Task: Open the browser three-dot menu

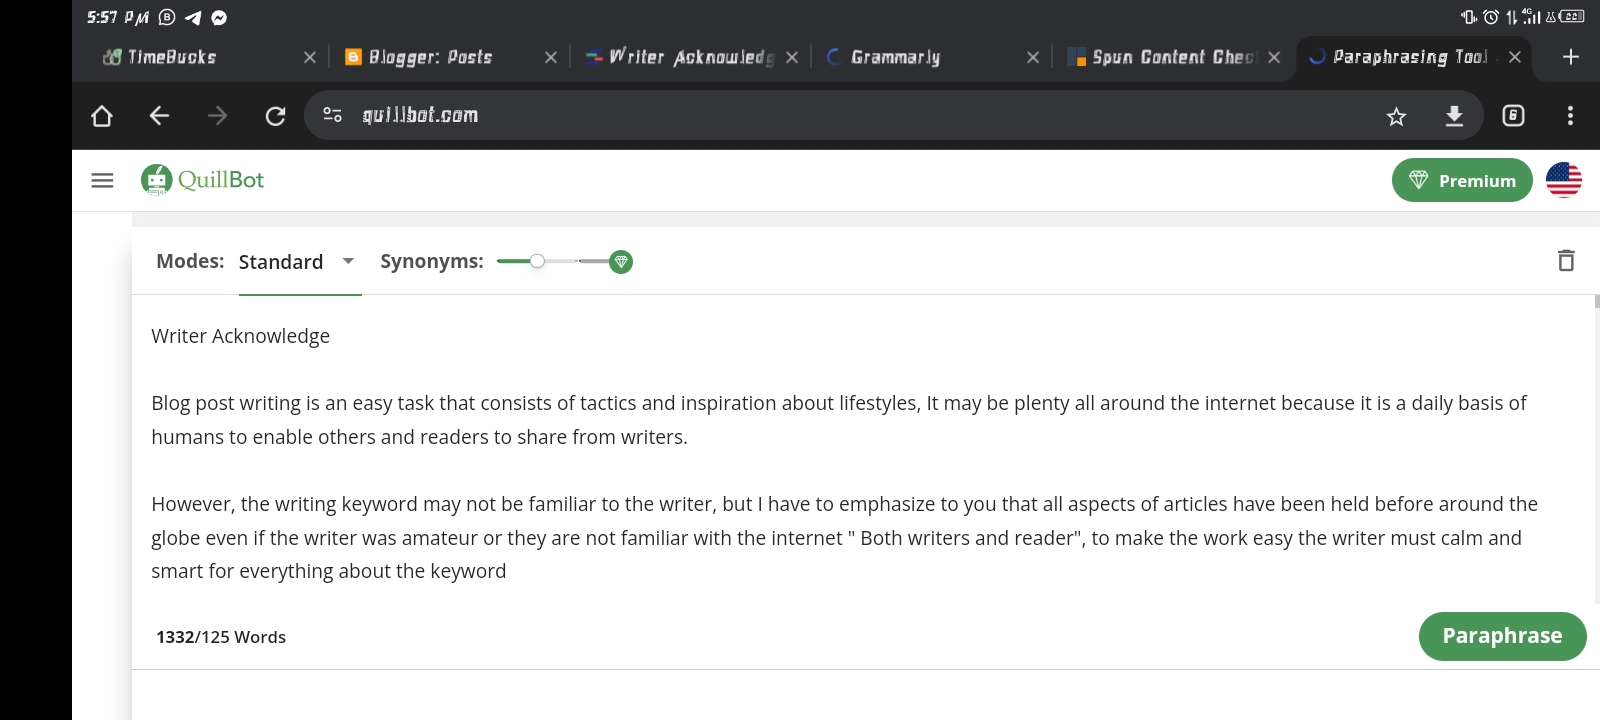Action: point(1570,116)
